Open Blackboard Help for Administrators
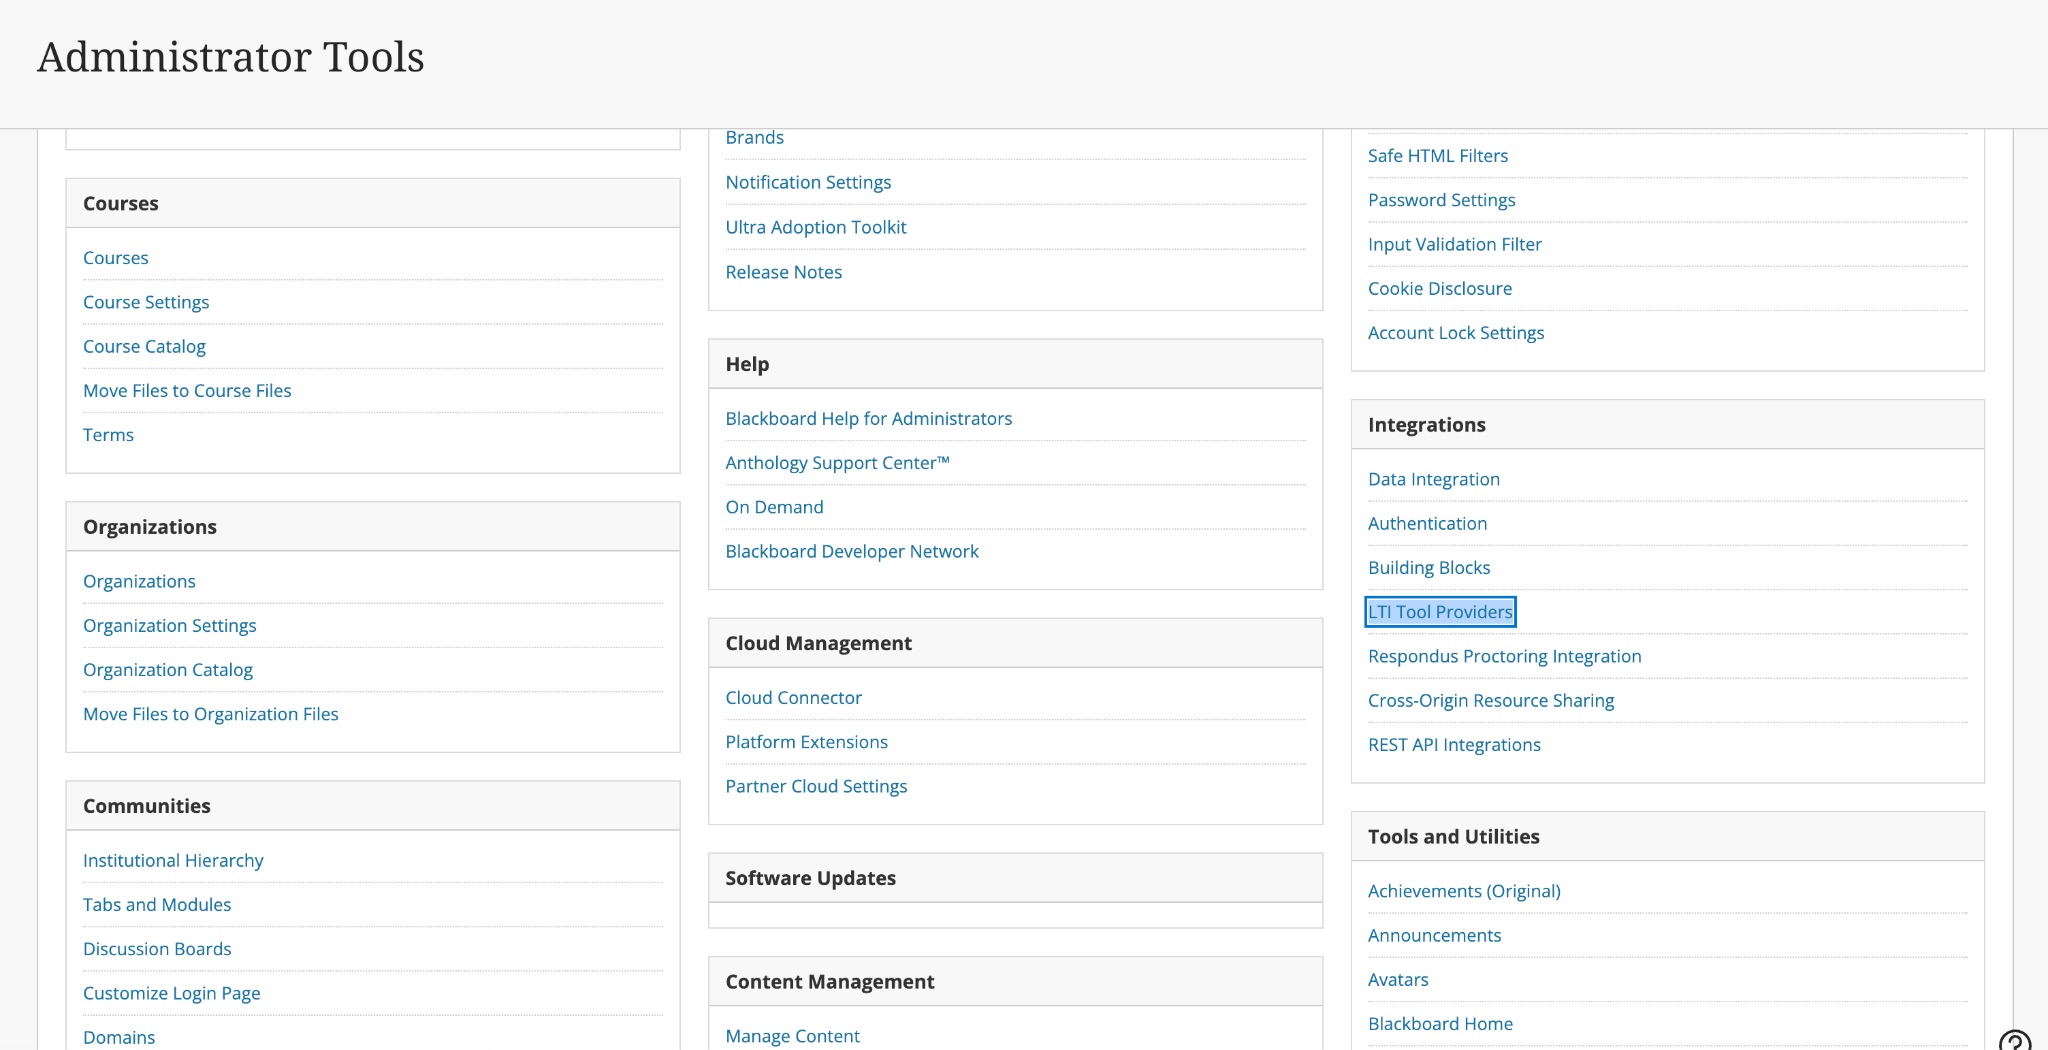Image resolution: width=2048 pixels, height=1050 pixels. (x=869, y=419)
